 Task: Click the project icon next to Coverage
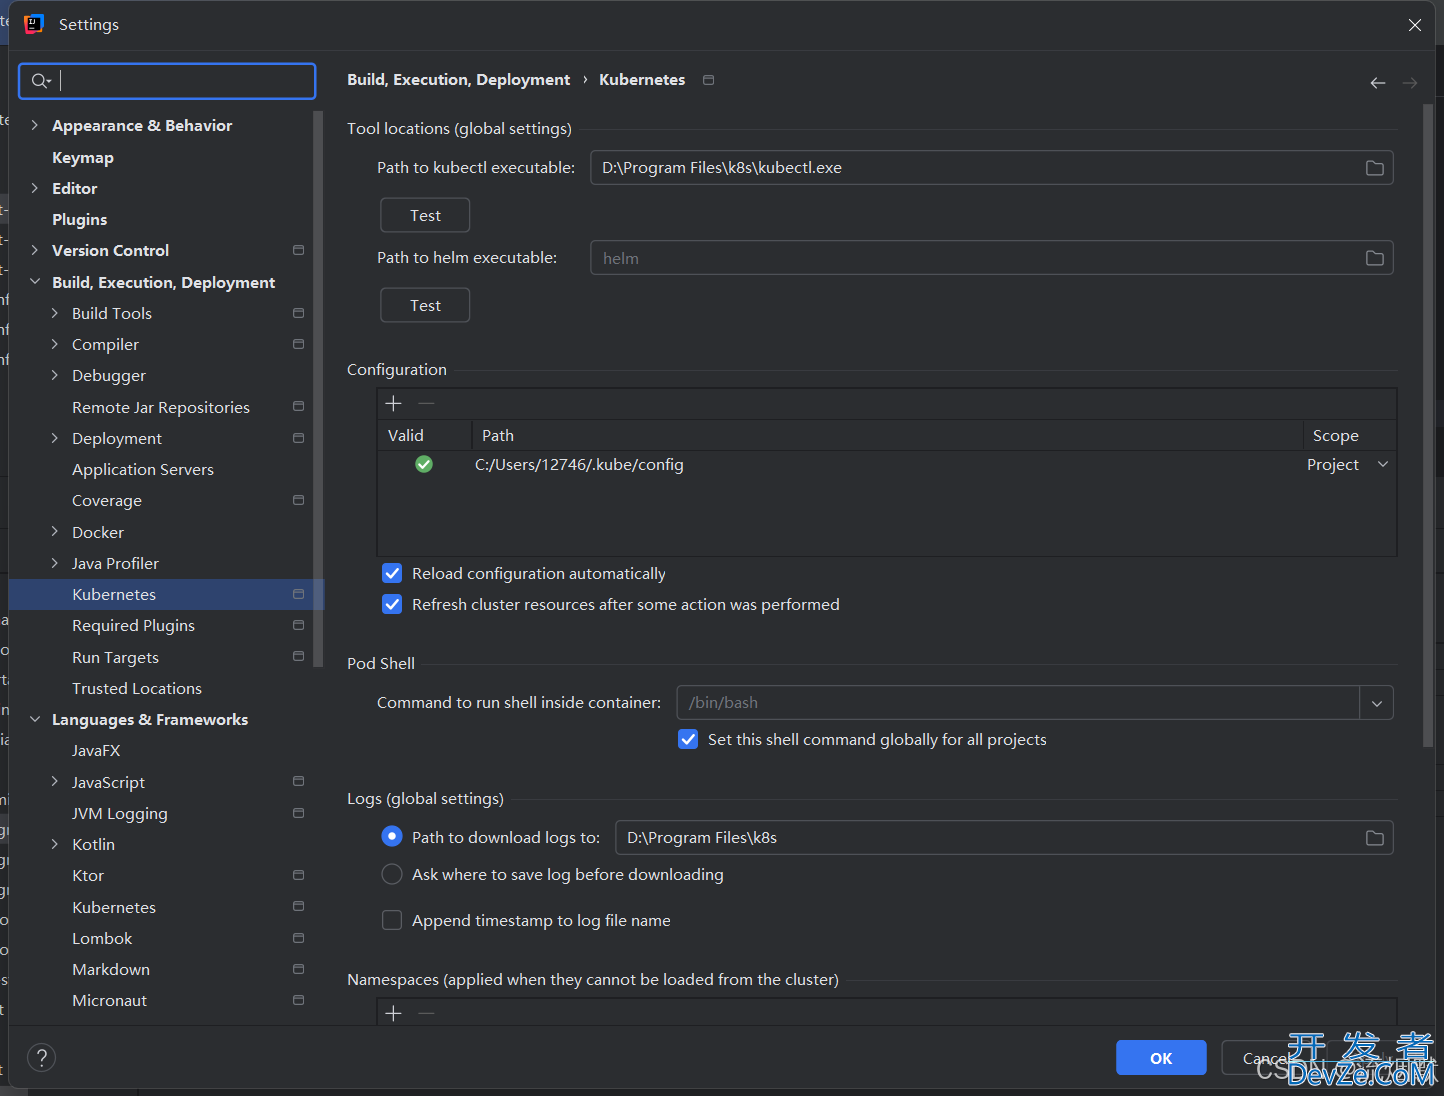tap(298, 500)
